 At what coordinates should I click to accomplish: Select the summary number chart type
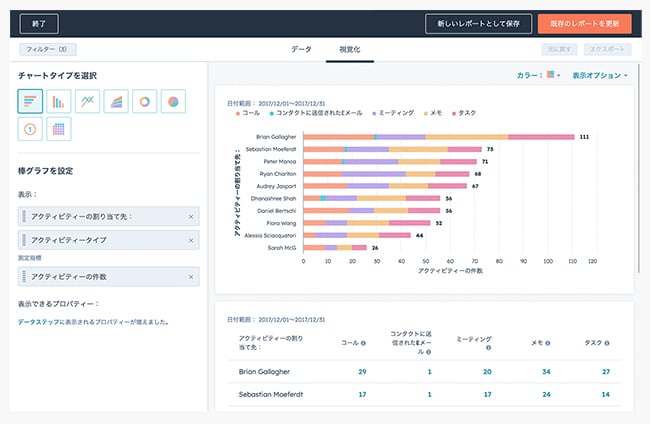[x=30, y=129]
